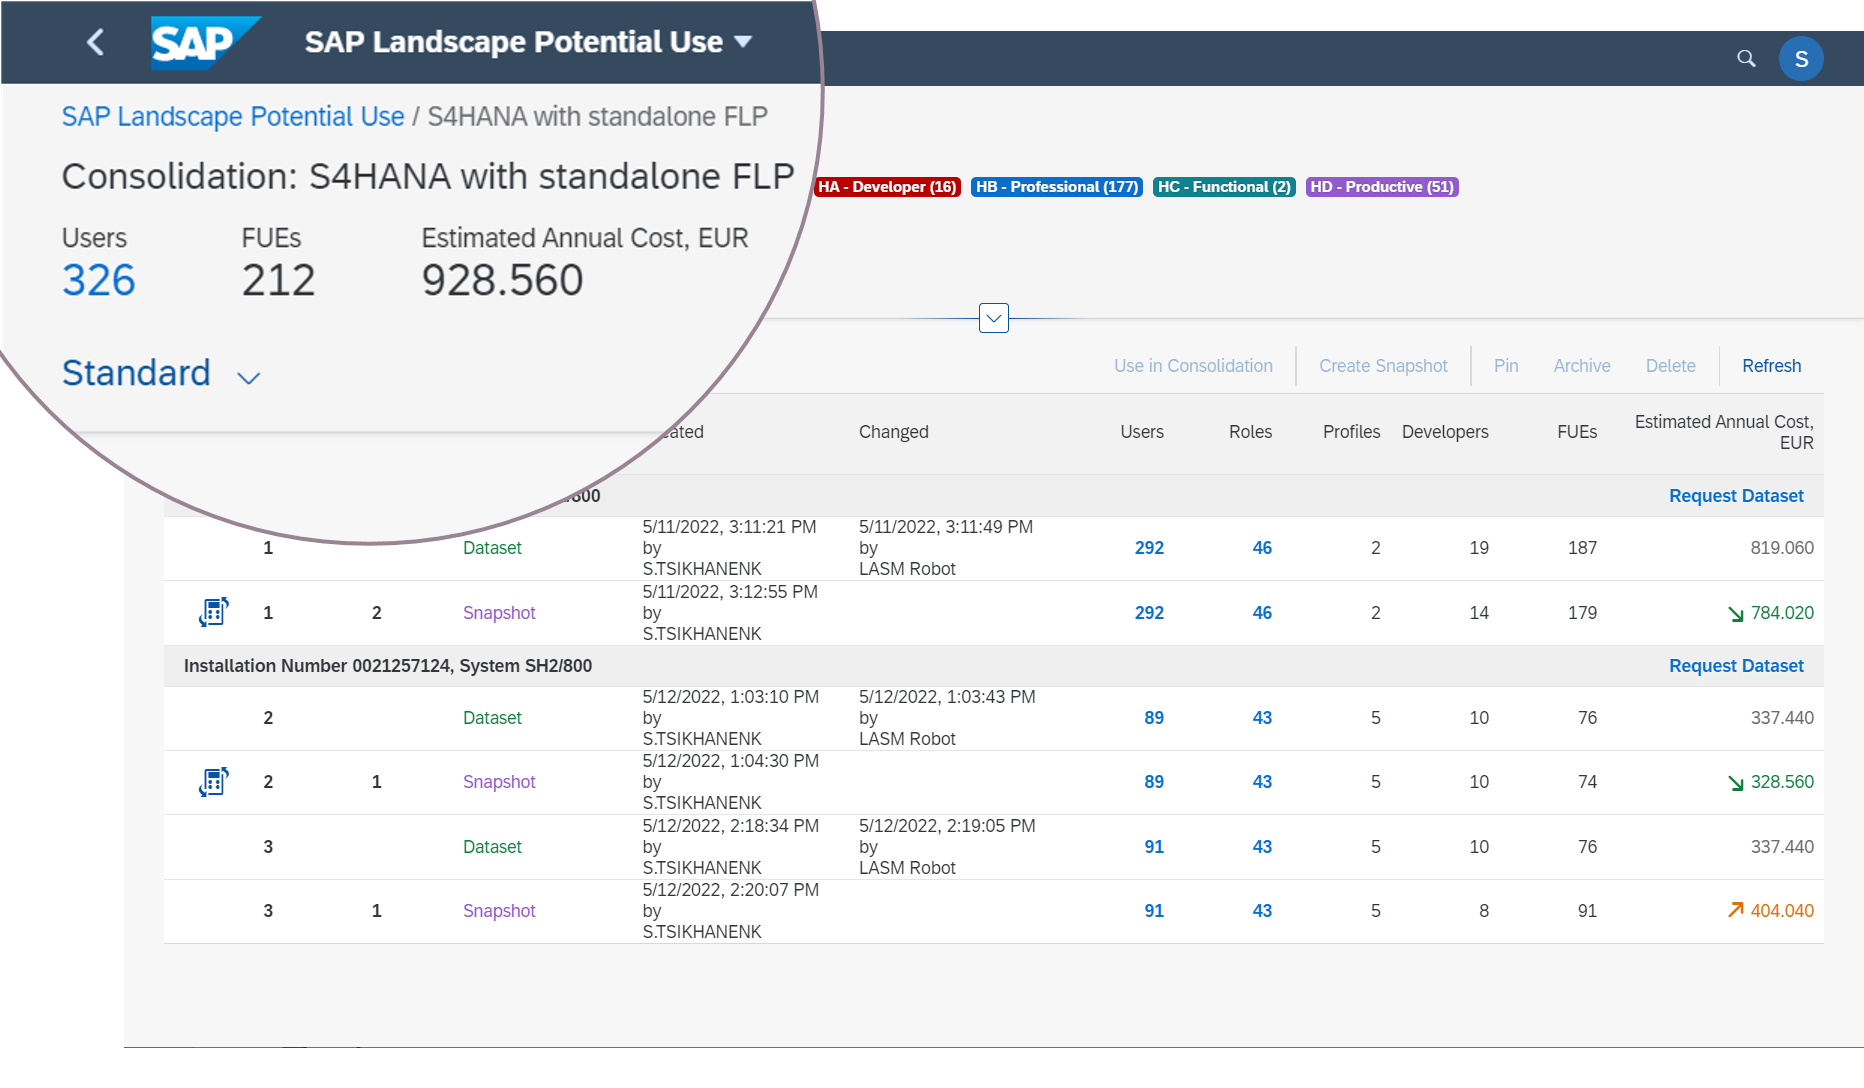
Task: Open Dataset link with cost 819.060
Action: click(x=492, y=548)
